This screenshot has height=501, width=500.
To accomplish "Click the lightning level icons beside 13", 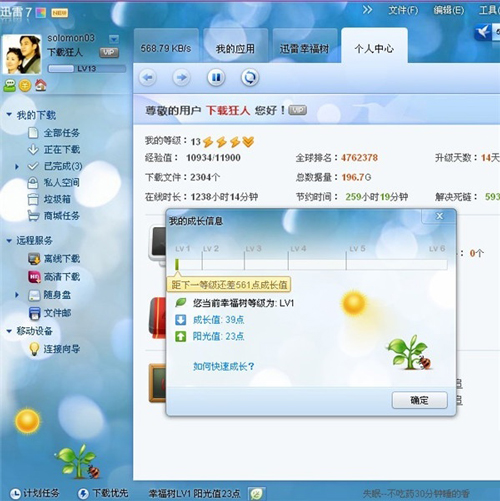I will [x=229, y=142].
